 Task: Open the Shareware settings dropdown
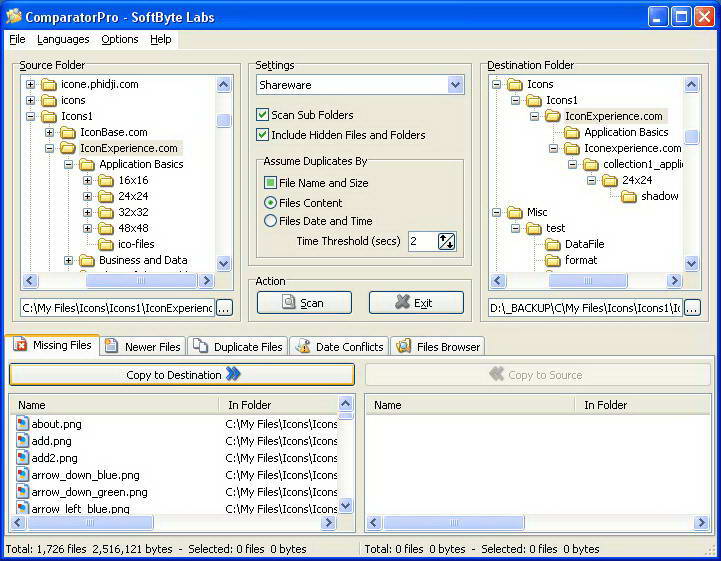point(455,85)
